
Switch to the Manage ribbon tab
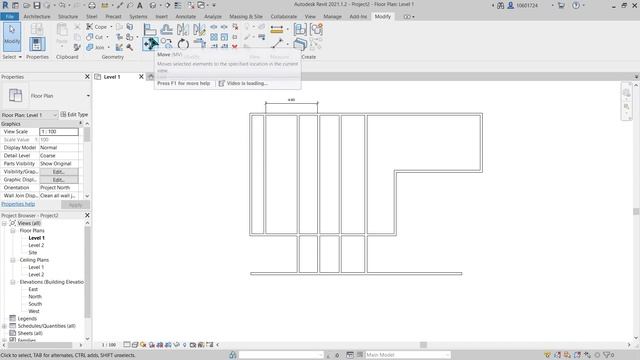[332, 17]
